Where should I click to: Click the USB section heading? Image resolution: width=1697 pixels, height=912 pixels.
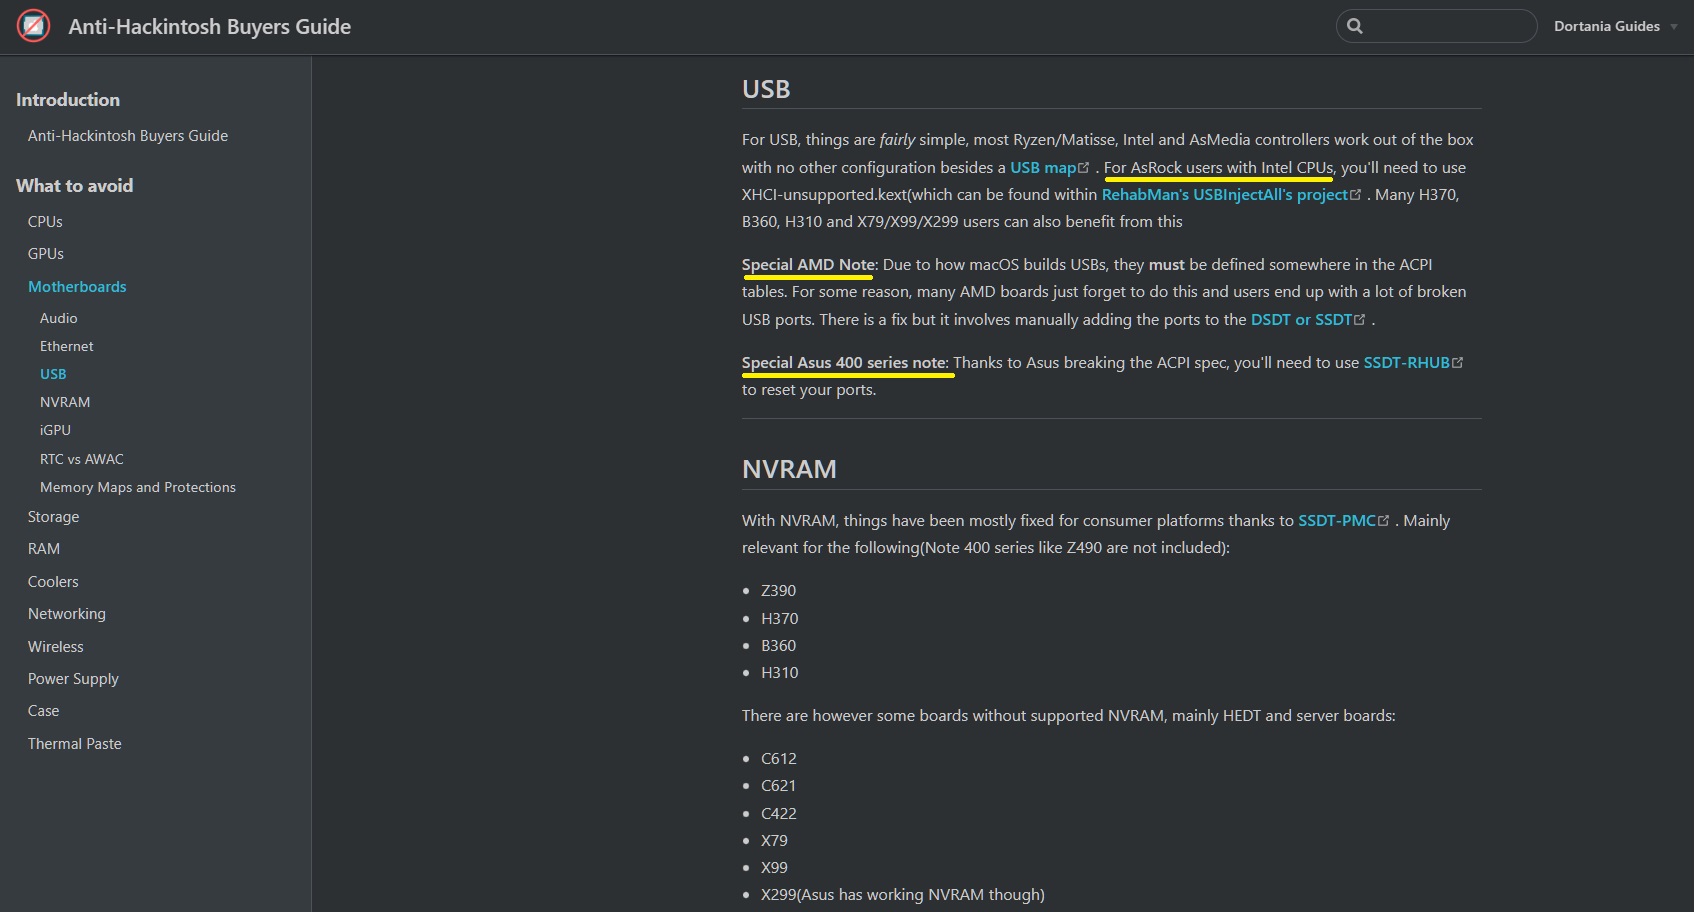[x=766, y=90]
